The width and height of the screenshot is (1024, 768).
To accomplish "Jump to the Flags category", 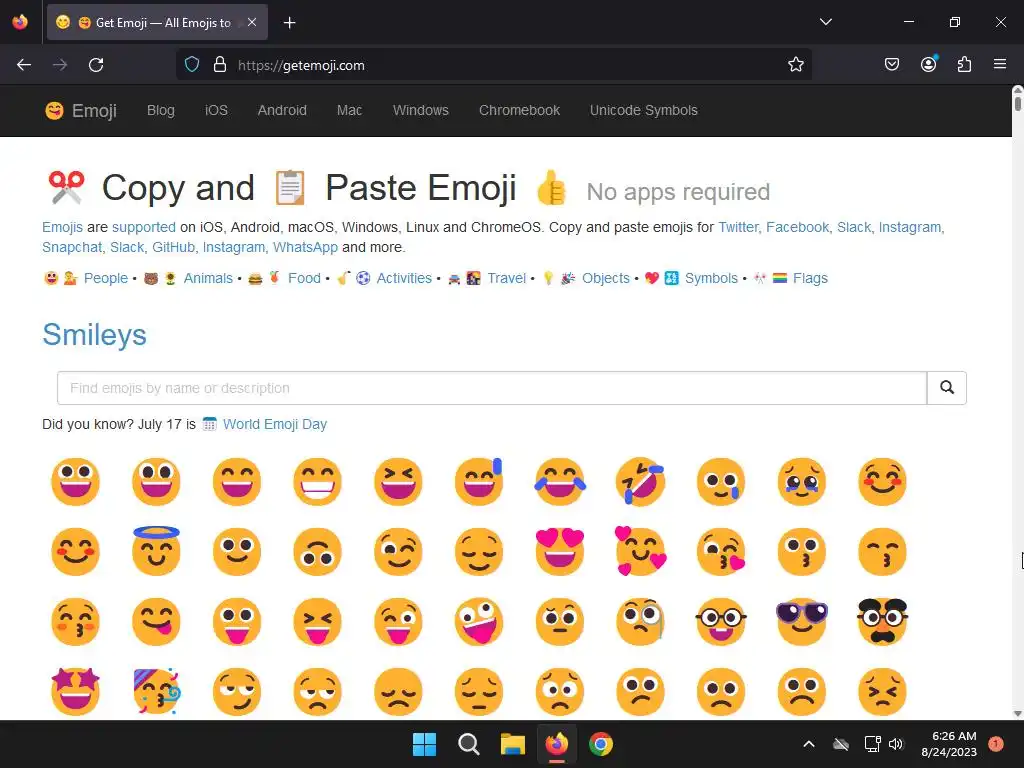I will click(810, 278).
